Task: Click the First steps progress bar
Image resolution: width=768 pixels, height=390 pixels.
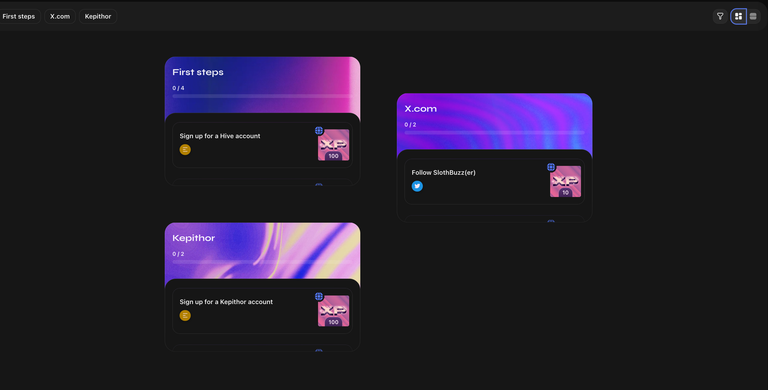Action: [263, 97]
